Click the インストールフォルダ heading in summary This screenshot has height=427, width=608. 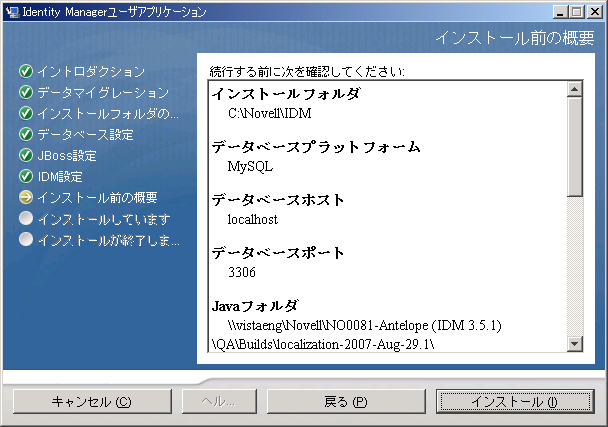point(286,94)
